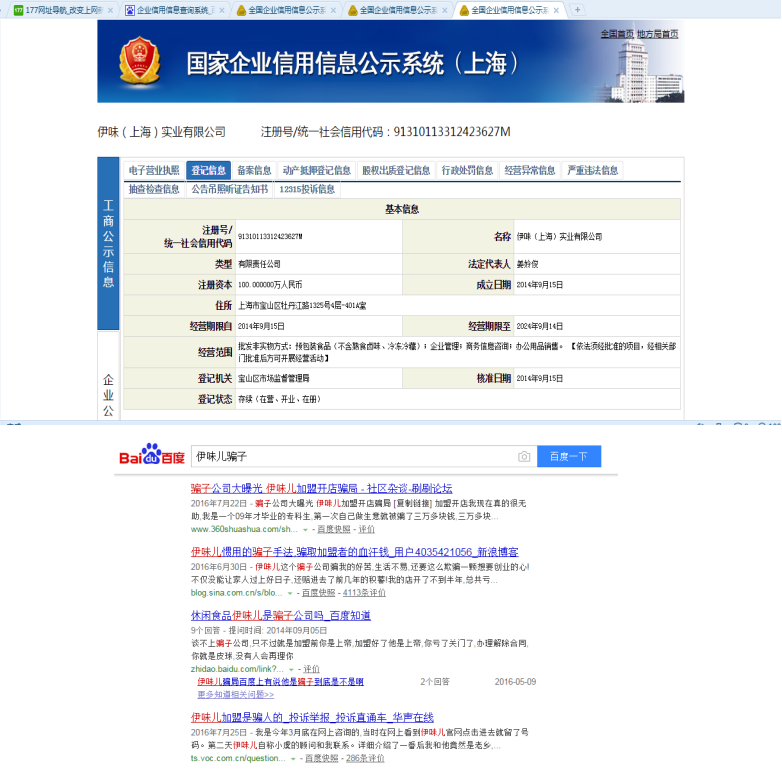Open new browser tab with plus button
This screenshot has width=782, height=784.
578,10
